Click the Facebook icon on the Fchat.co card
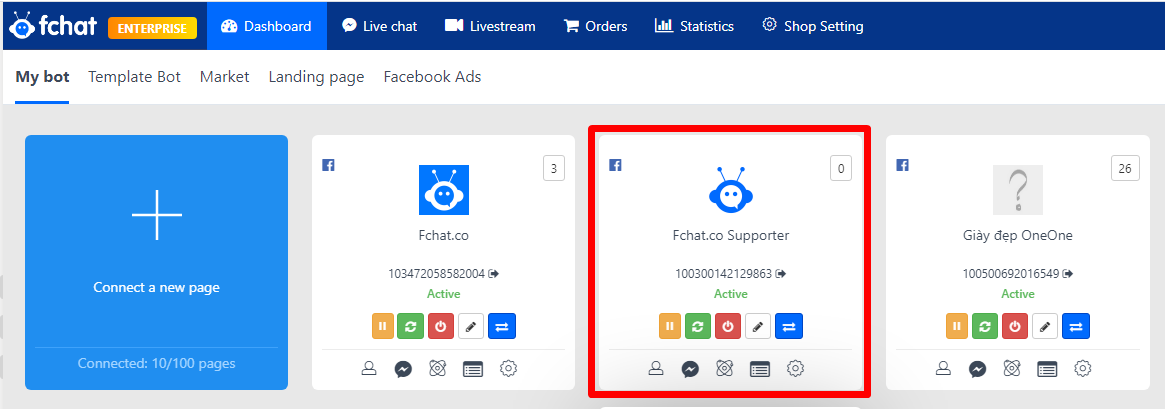Viewport: 1165px width, 409px height. (x=328, y=165)
